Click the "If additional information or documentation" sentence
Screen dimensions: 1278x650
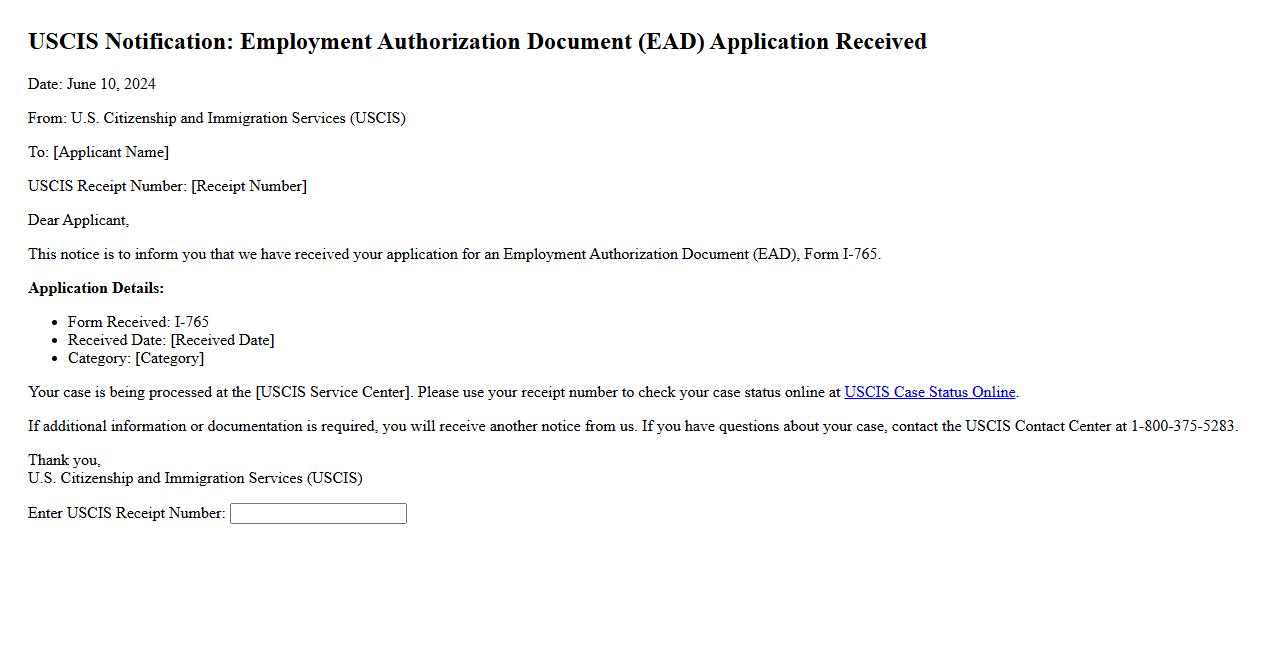point(330,426)
